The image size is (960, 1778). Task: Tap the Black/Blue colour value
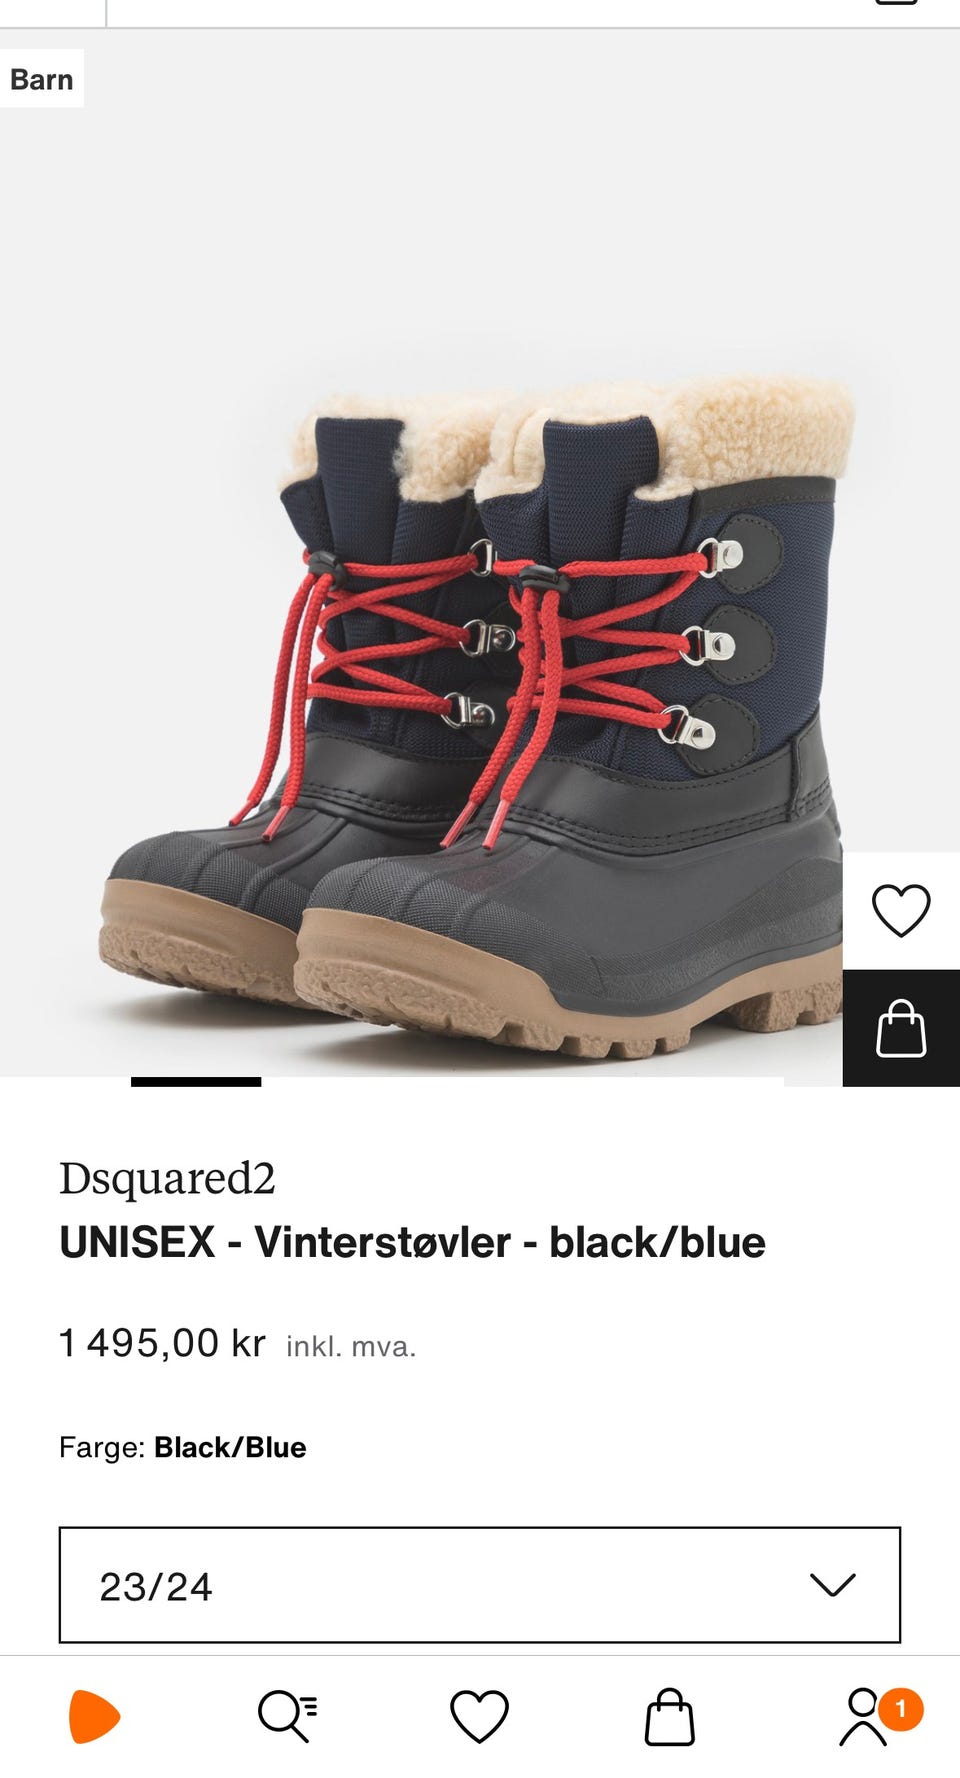[230, 1447]
